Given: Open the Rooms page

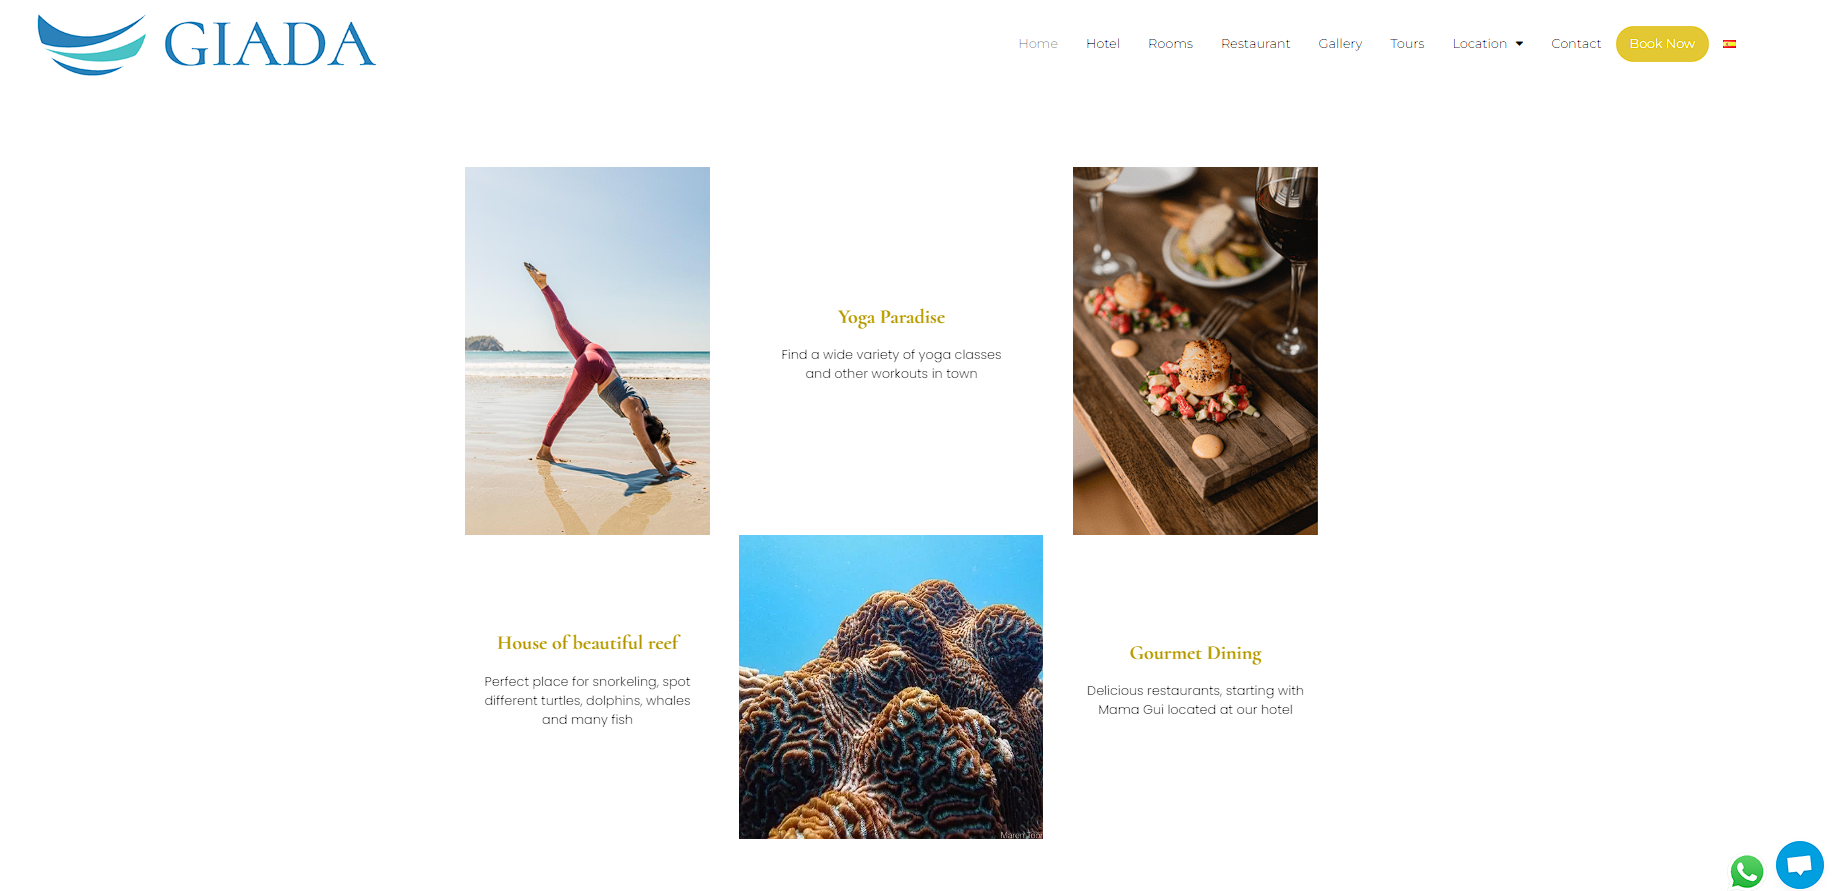Looking at the screenshot, I should tap(1170, 44).
